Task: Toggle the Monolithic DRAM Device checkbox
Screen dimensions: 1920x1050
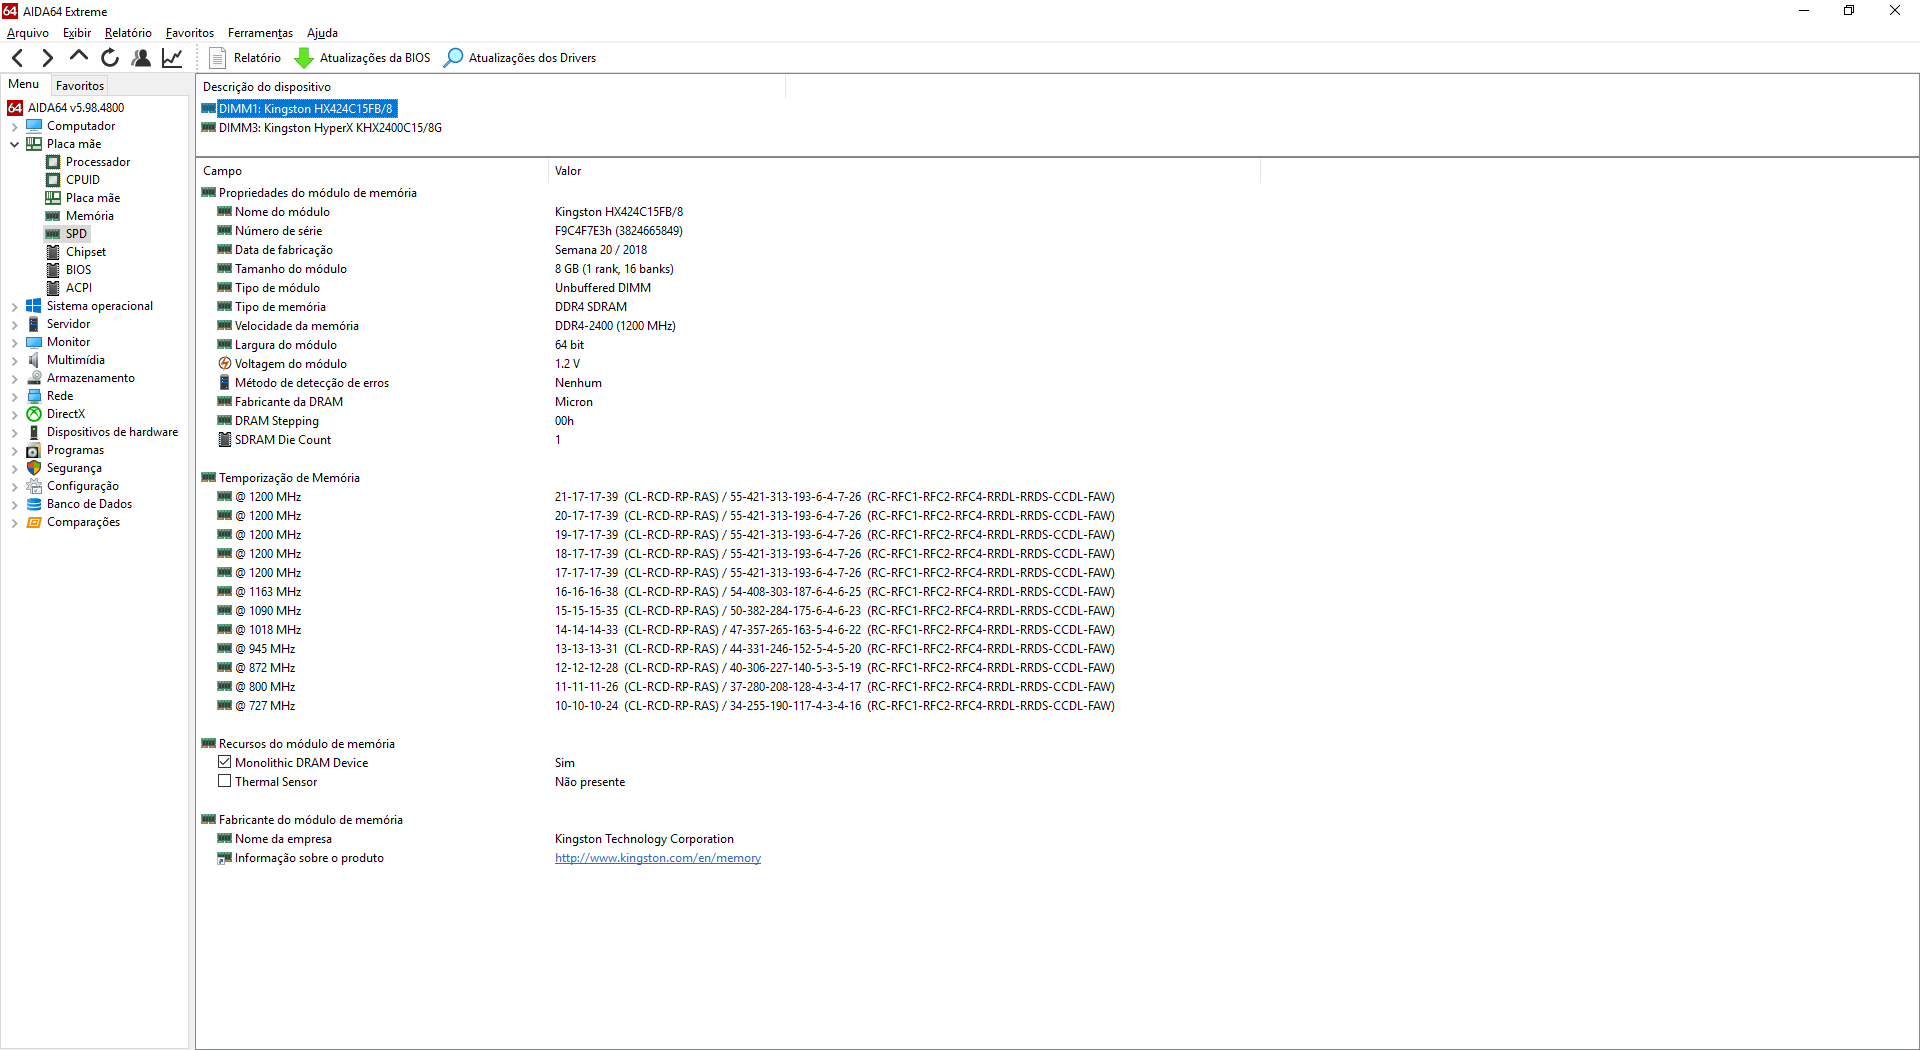Action: tap(225, 762)
